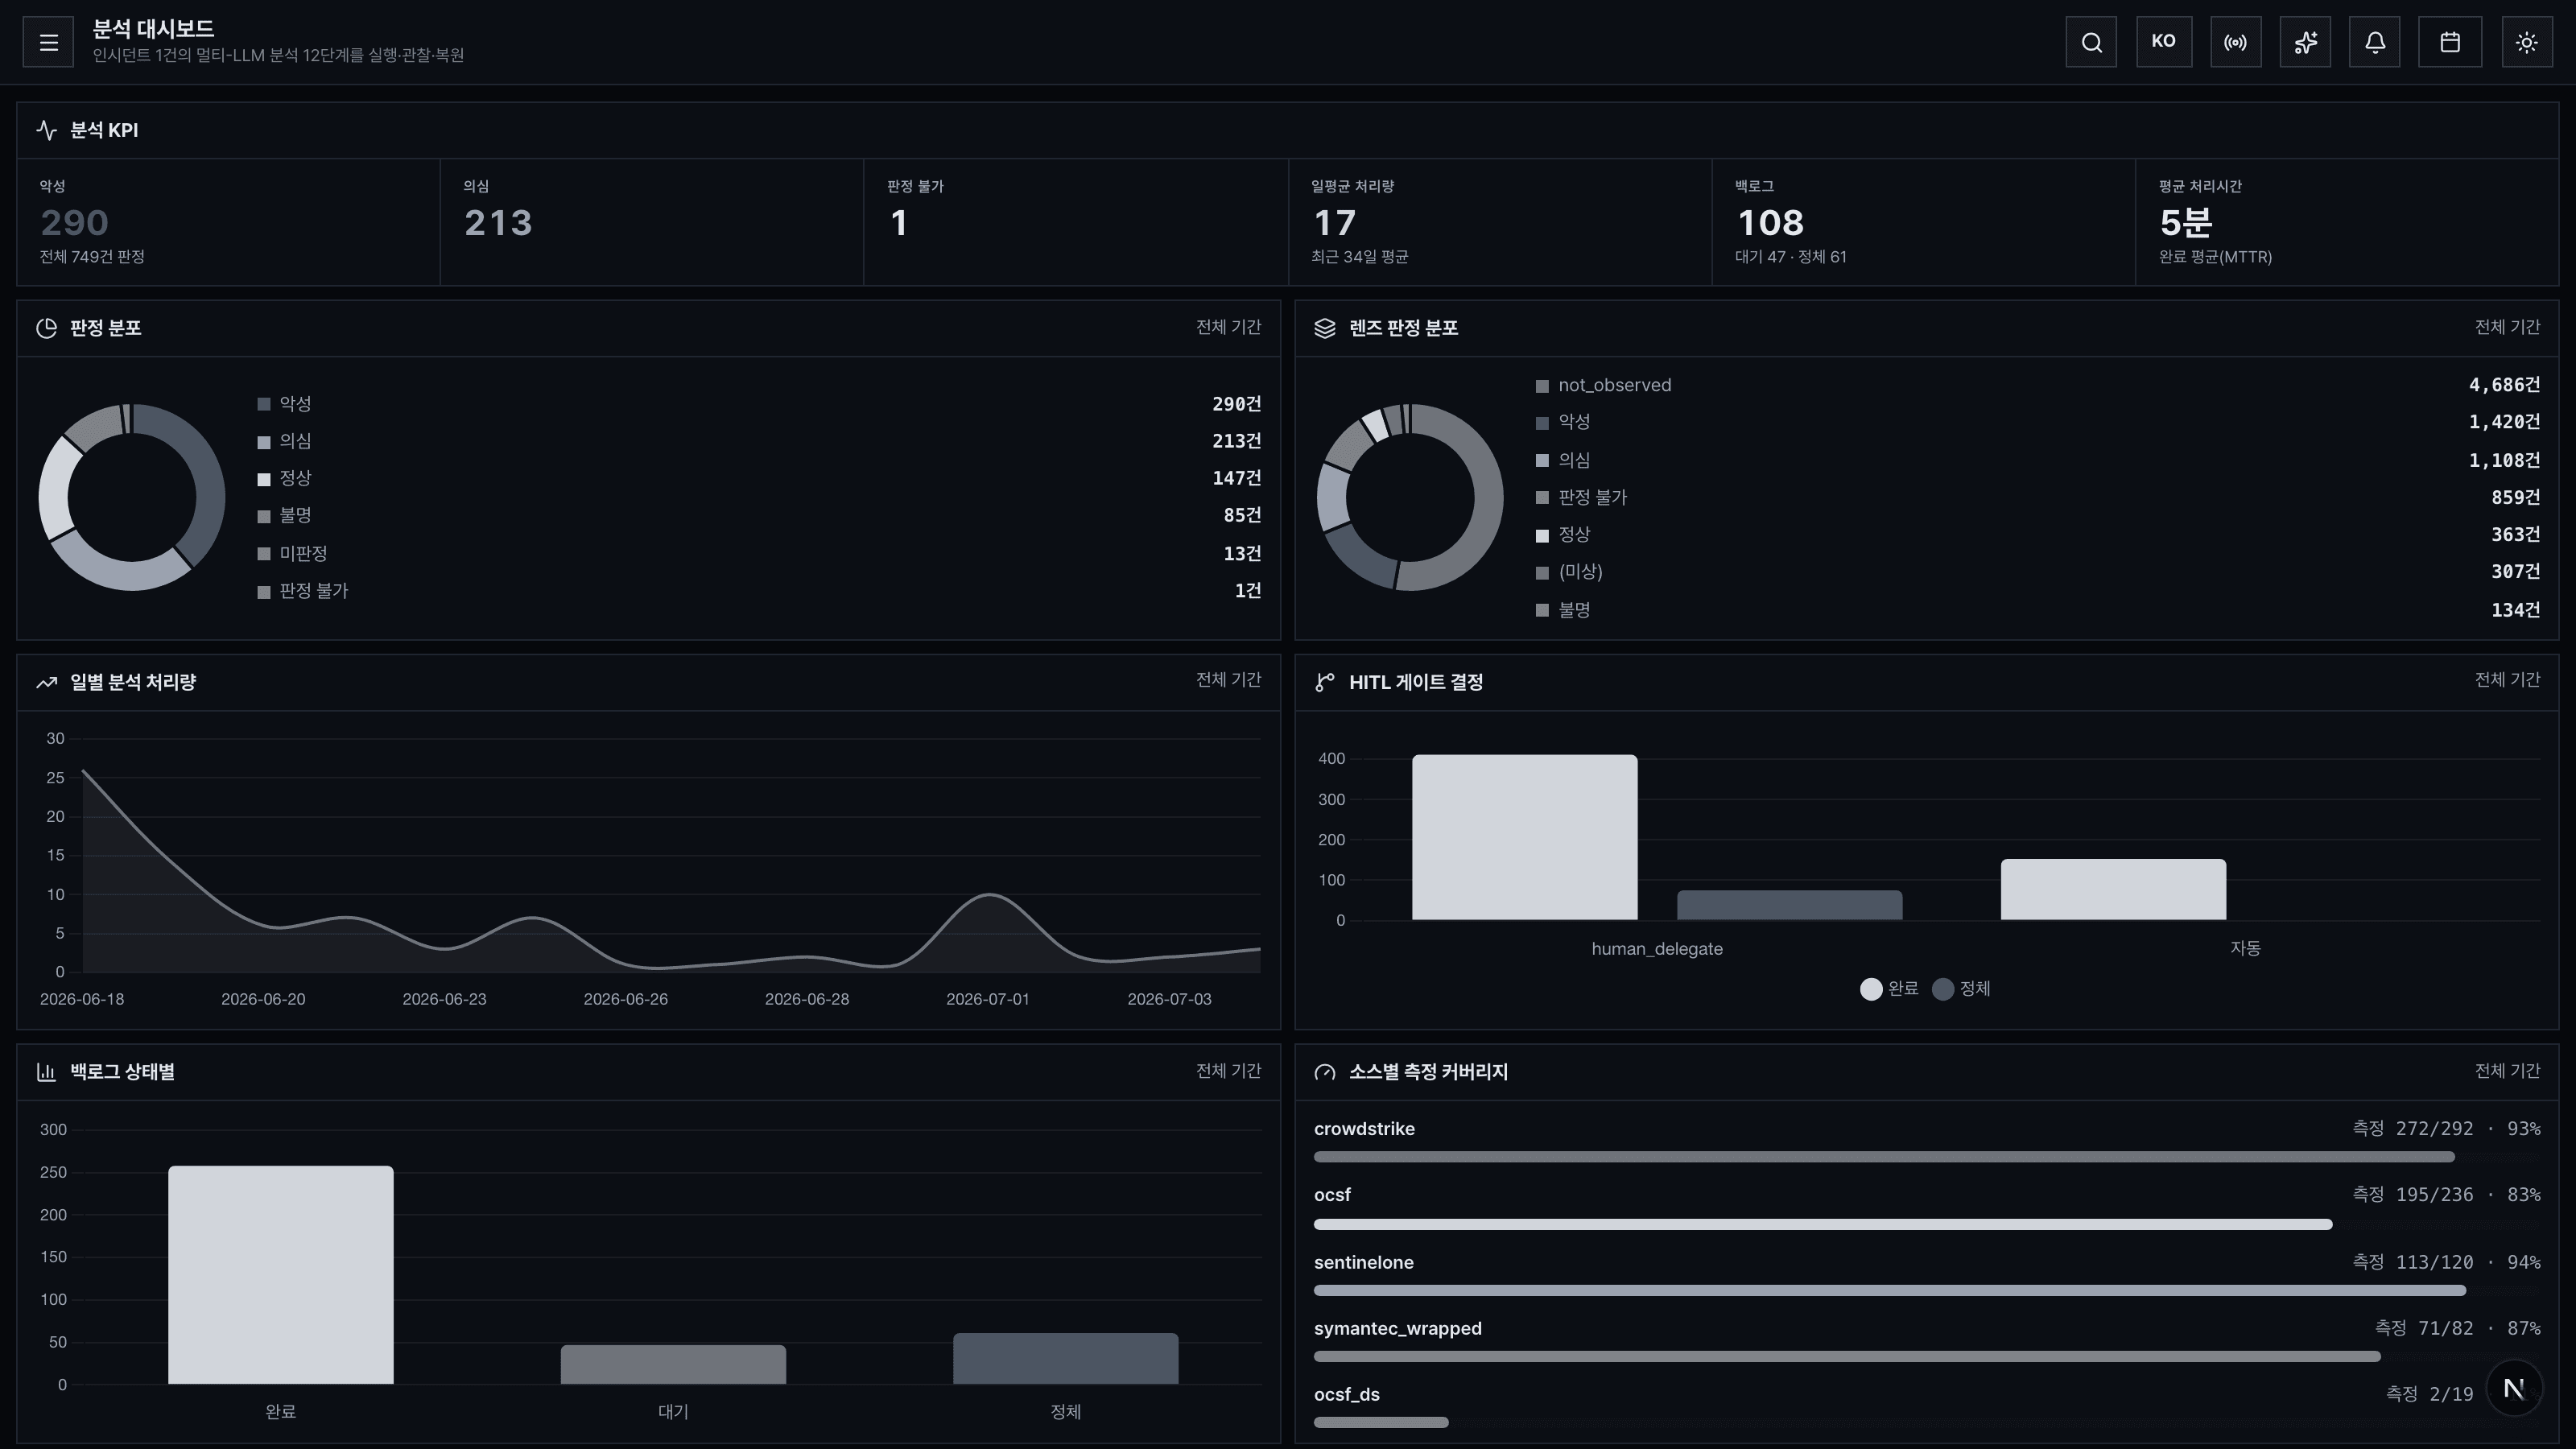Open notifications bell icon

tap(2375, 42)
